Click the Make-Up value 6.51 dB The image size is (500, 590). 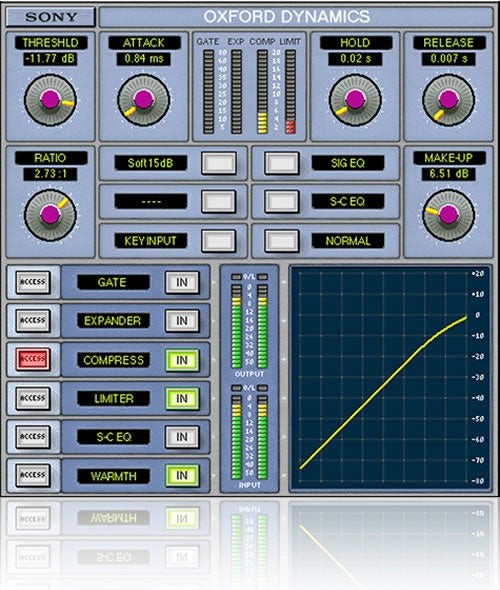[448, 174]
